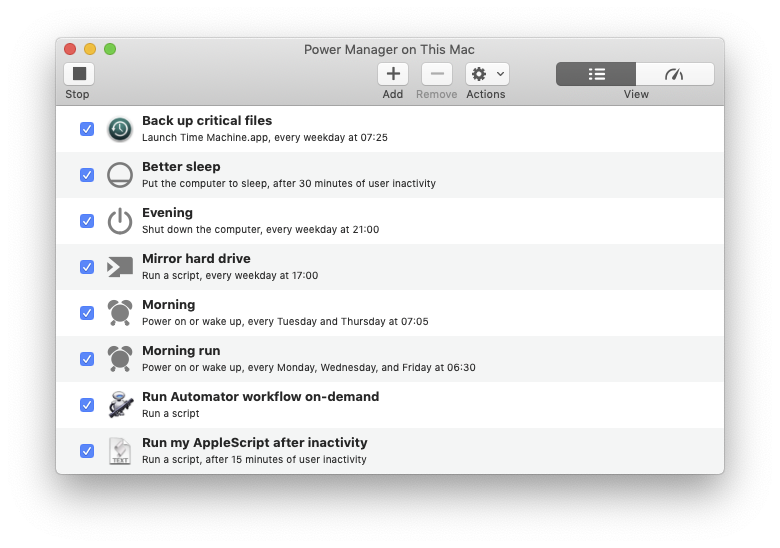Click the Stop button in toolbar
The height and width of the screenshot is (548, 780).
point(79,74)
